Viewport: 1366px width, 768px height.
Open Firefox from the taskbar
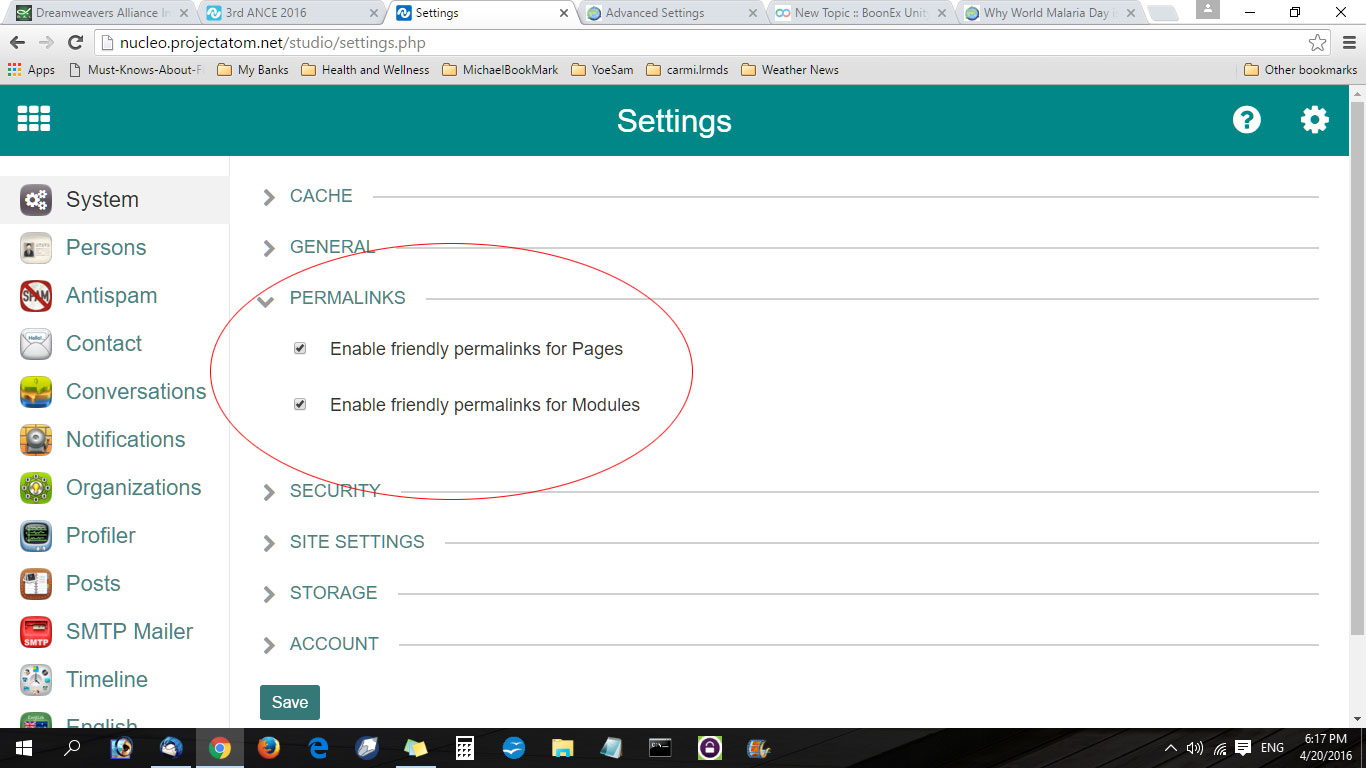pyautogui.click(x=268, y=748)
